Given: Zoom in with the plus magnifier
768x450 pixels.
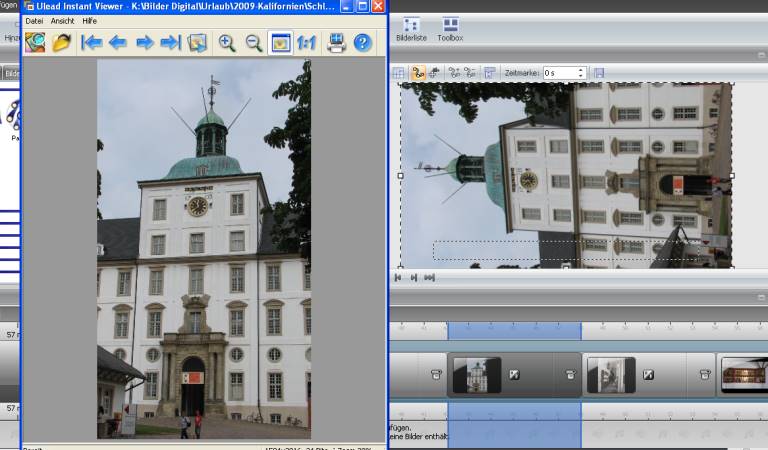Looking at the screenshot, I should pos(227,42).
